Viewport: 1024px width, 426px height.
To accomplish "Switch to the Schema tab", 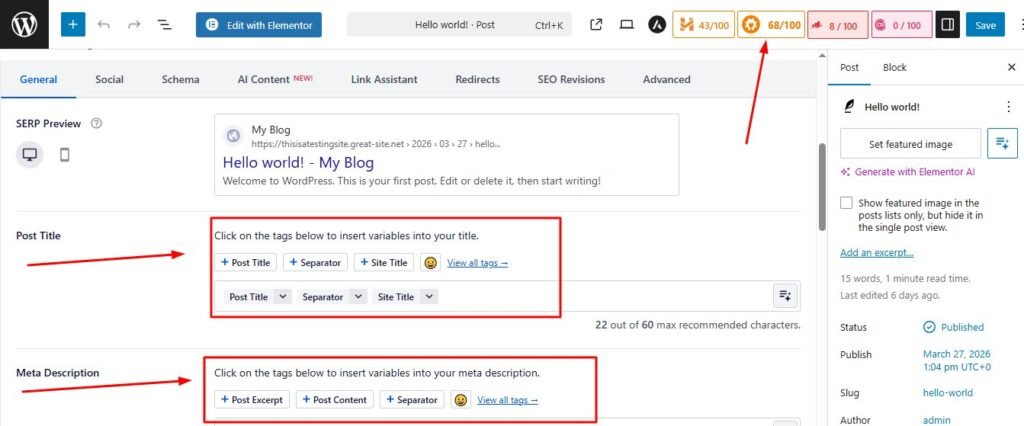I will (181, 80).
